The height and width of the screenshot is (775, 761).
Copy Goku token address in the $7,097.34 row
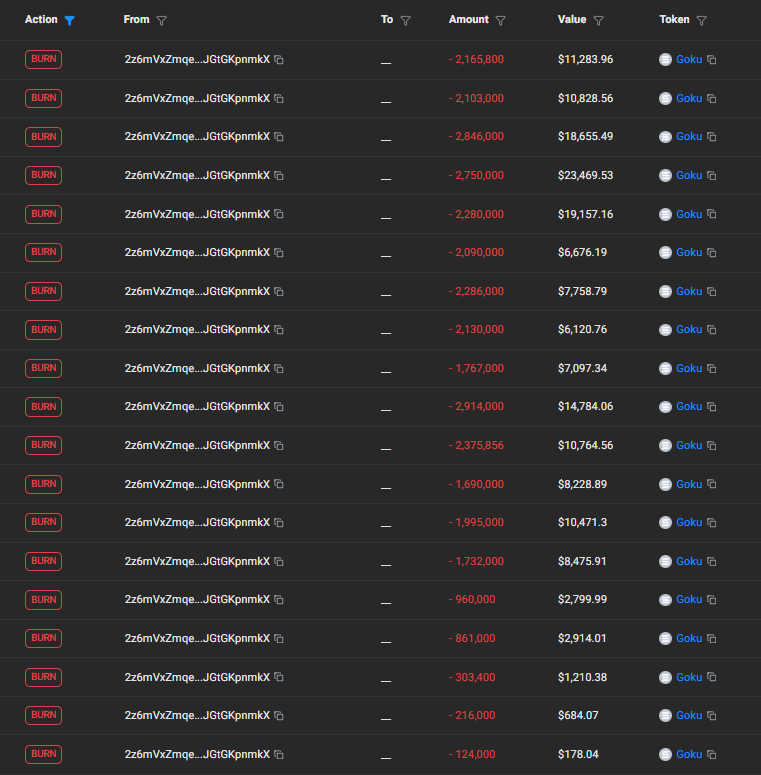tap(712, 369)
